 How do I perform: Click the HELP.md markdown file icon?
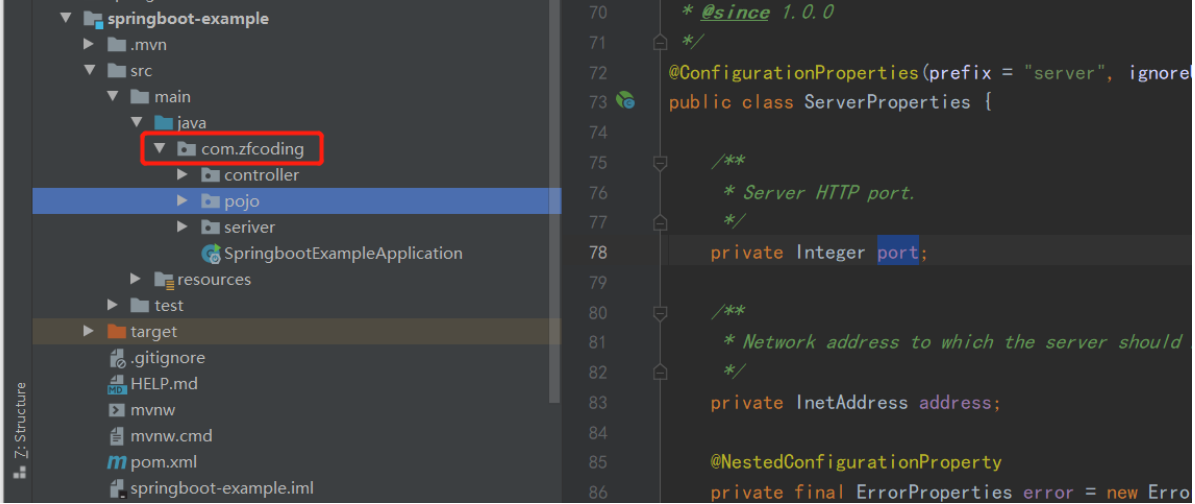[x=116, y=384]
